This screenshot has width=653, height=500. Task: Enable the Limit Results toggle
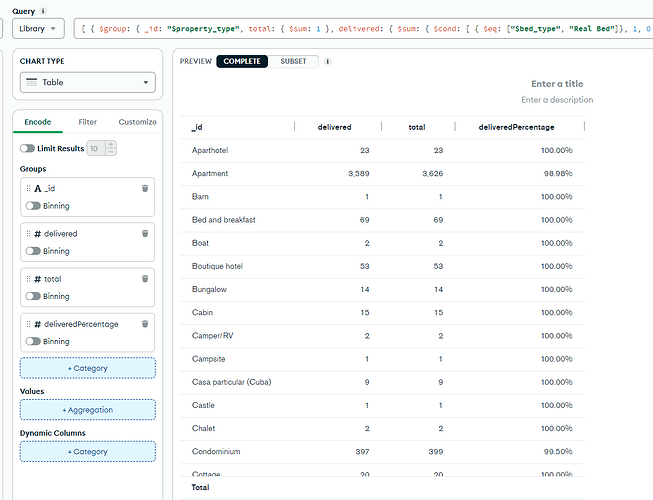click(28, 148)
